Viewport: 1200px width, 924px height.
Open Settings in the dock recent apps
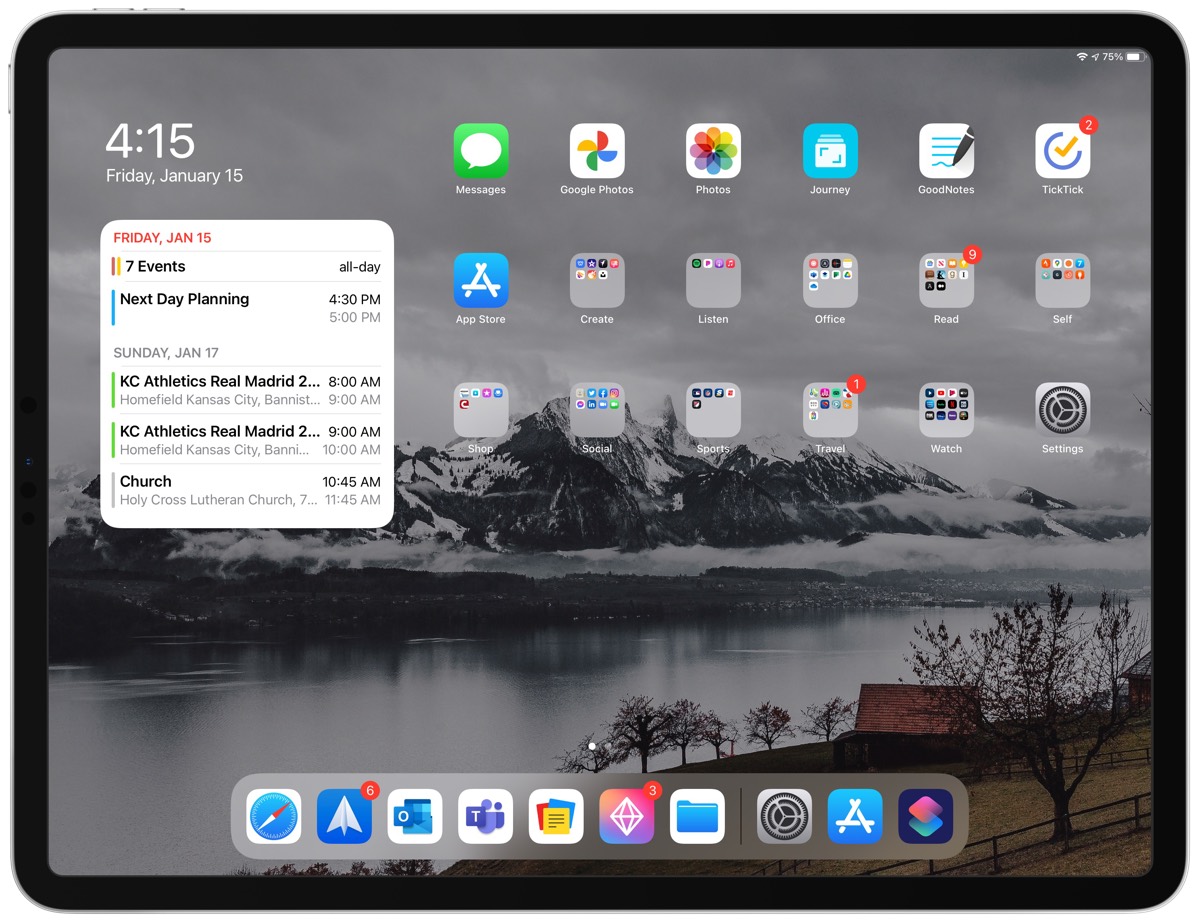784,816
